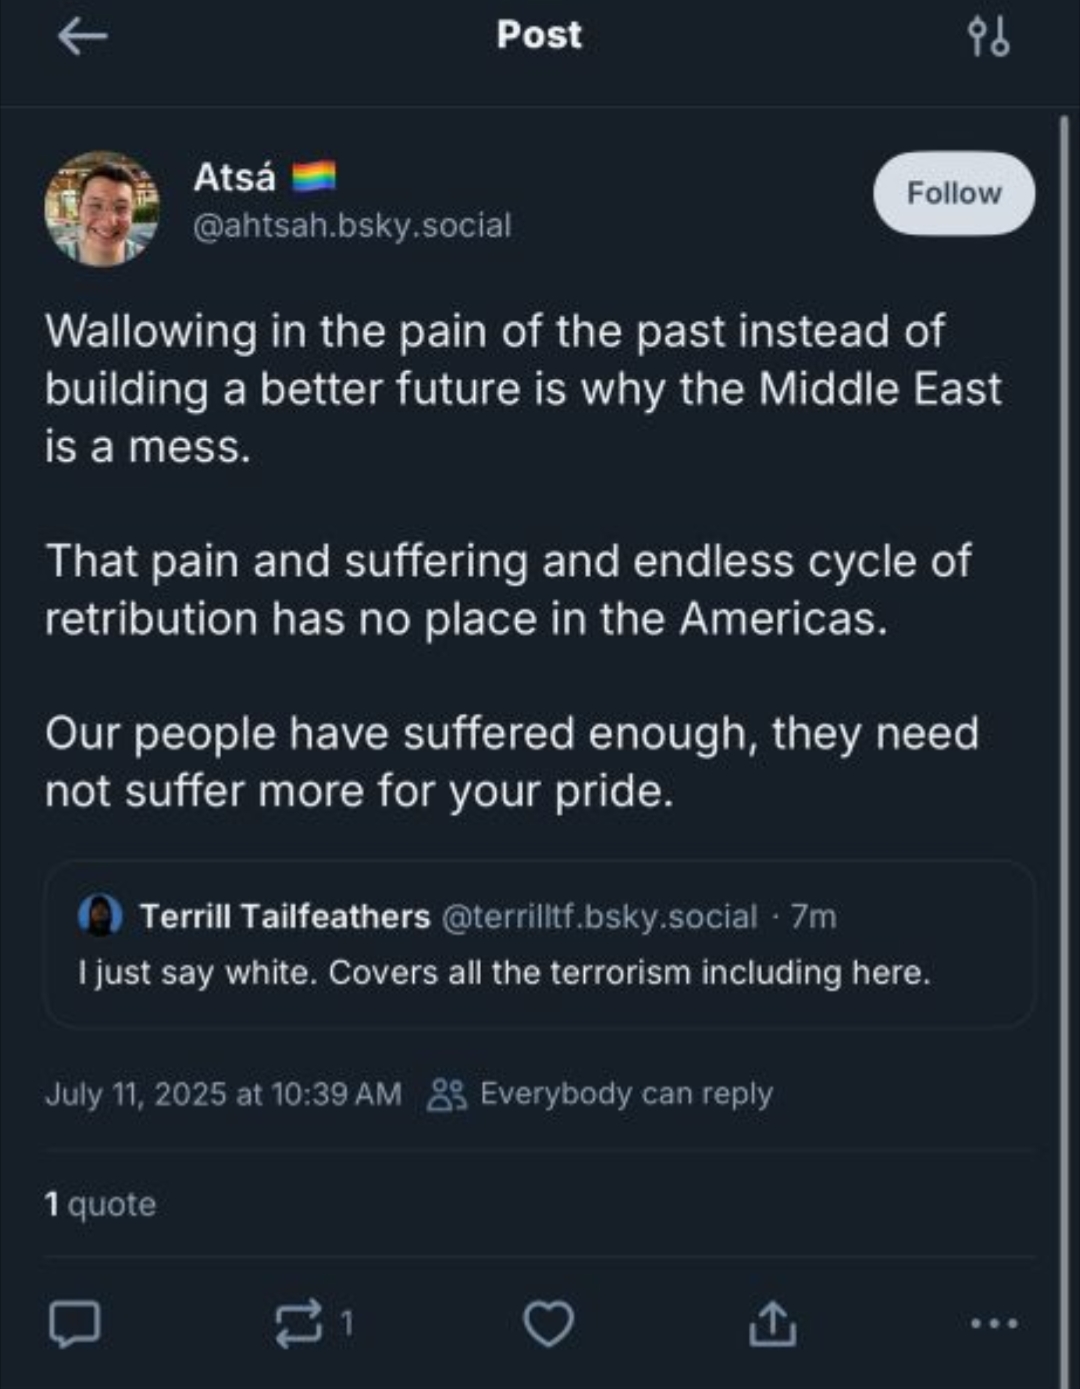The image size is (1080, 1389).
Task: Click the reply speech bubble icon
Action: click(x=75, y=1323)
